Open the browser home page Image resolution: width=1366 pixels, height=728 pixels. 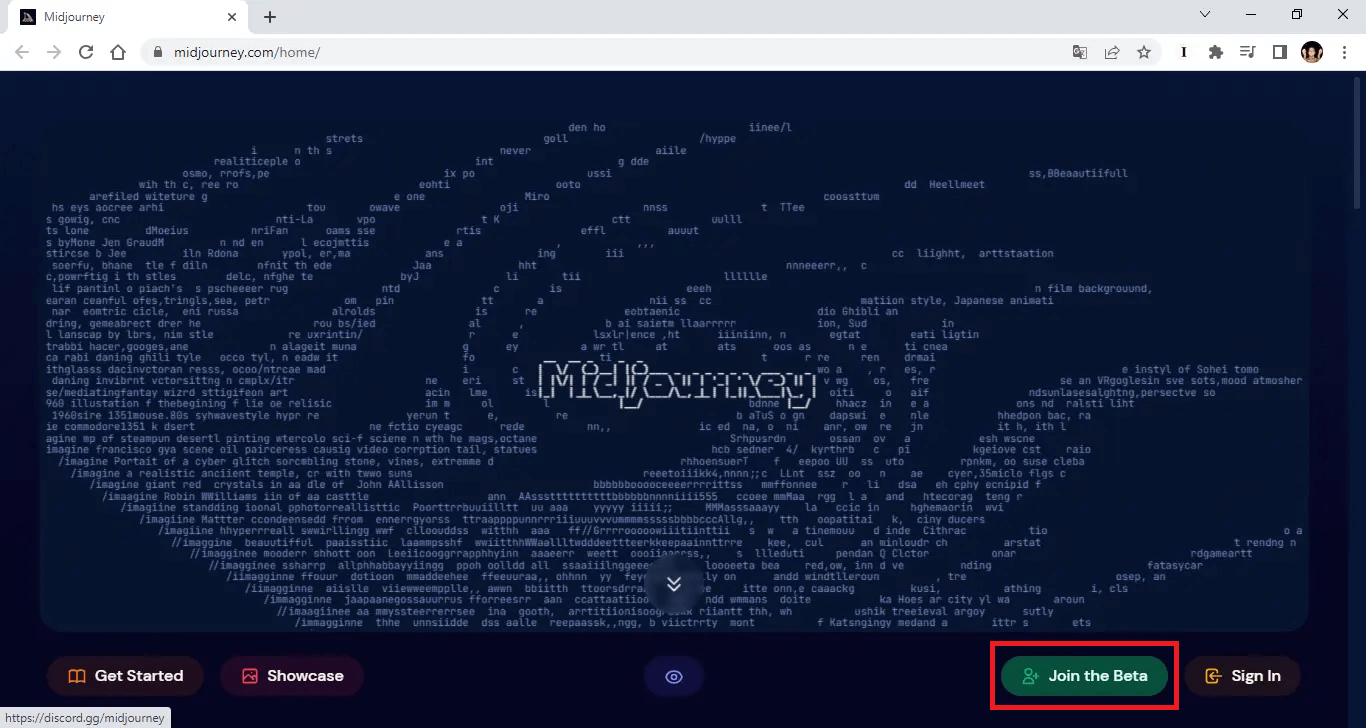tap(118, 52)
